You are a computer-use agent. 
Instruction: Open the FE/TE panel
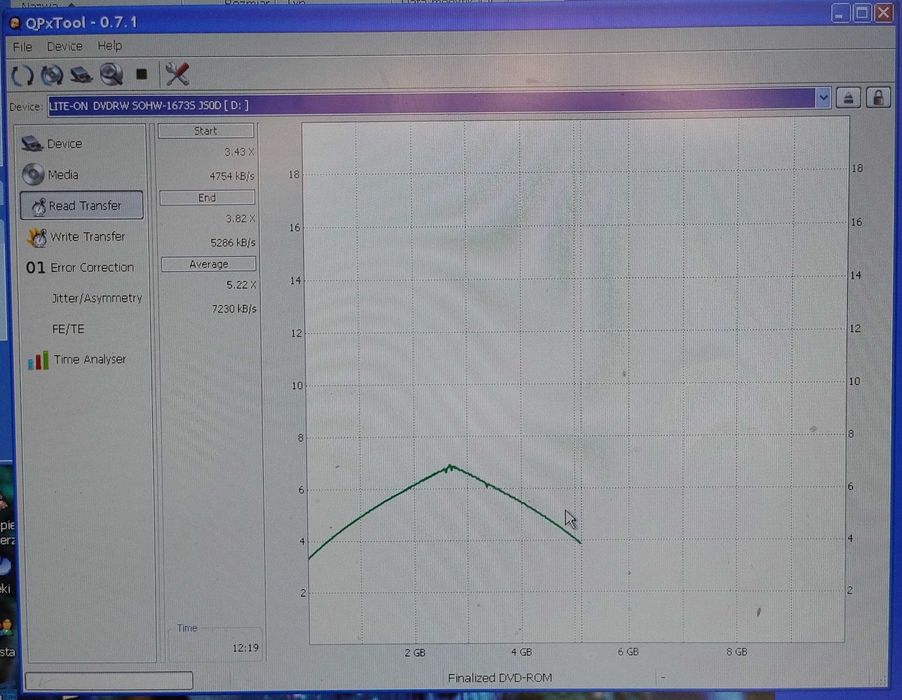pos(68,329)
